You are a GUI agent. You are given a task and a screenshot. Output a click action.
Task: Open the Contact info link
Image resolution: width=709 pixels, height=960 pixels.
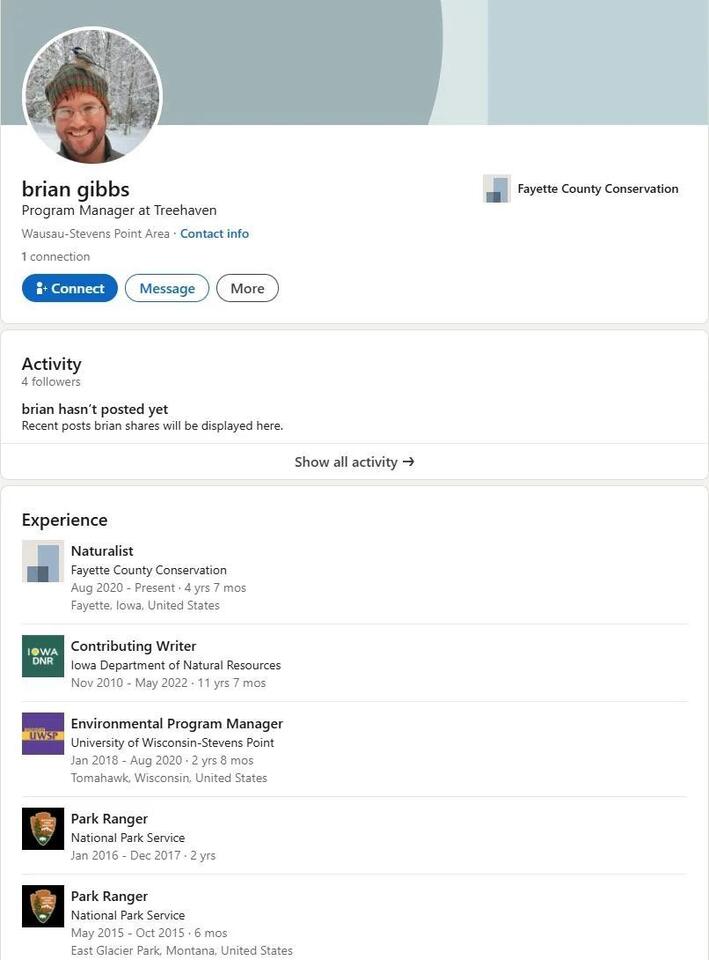pyautogui.click(x=214, y=234)
